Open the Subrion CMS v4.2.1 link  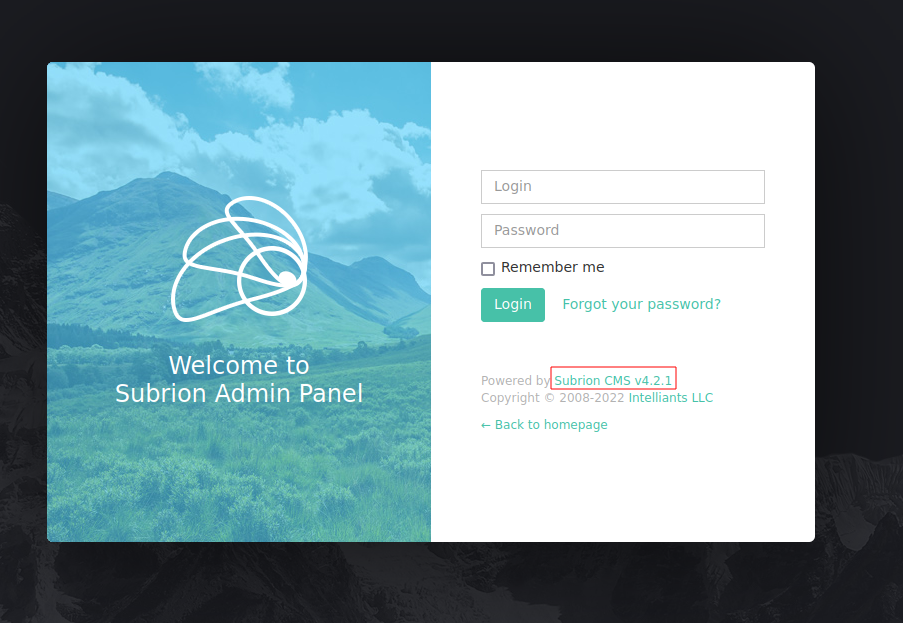pos(613,380)
